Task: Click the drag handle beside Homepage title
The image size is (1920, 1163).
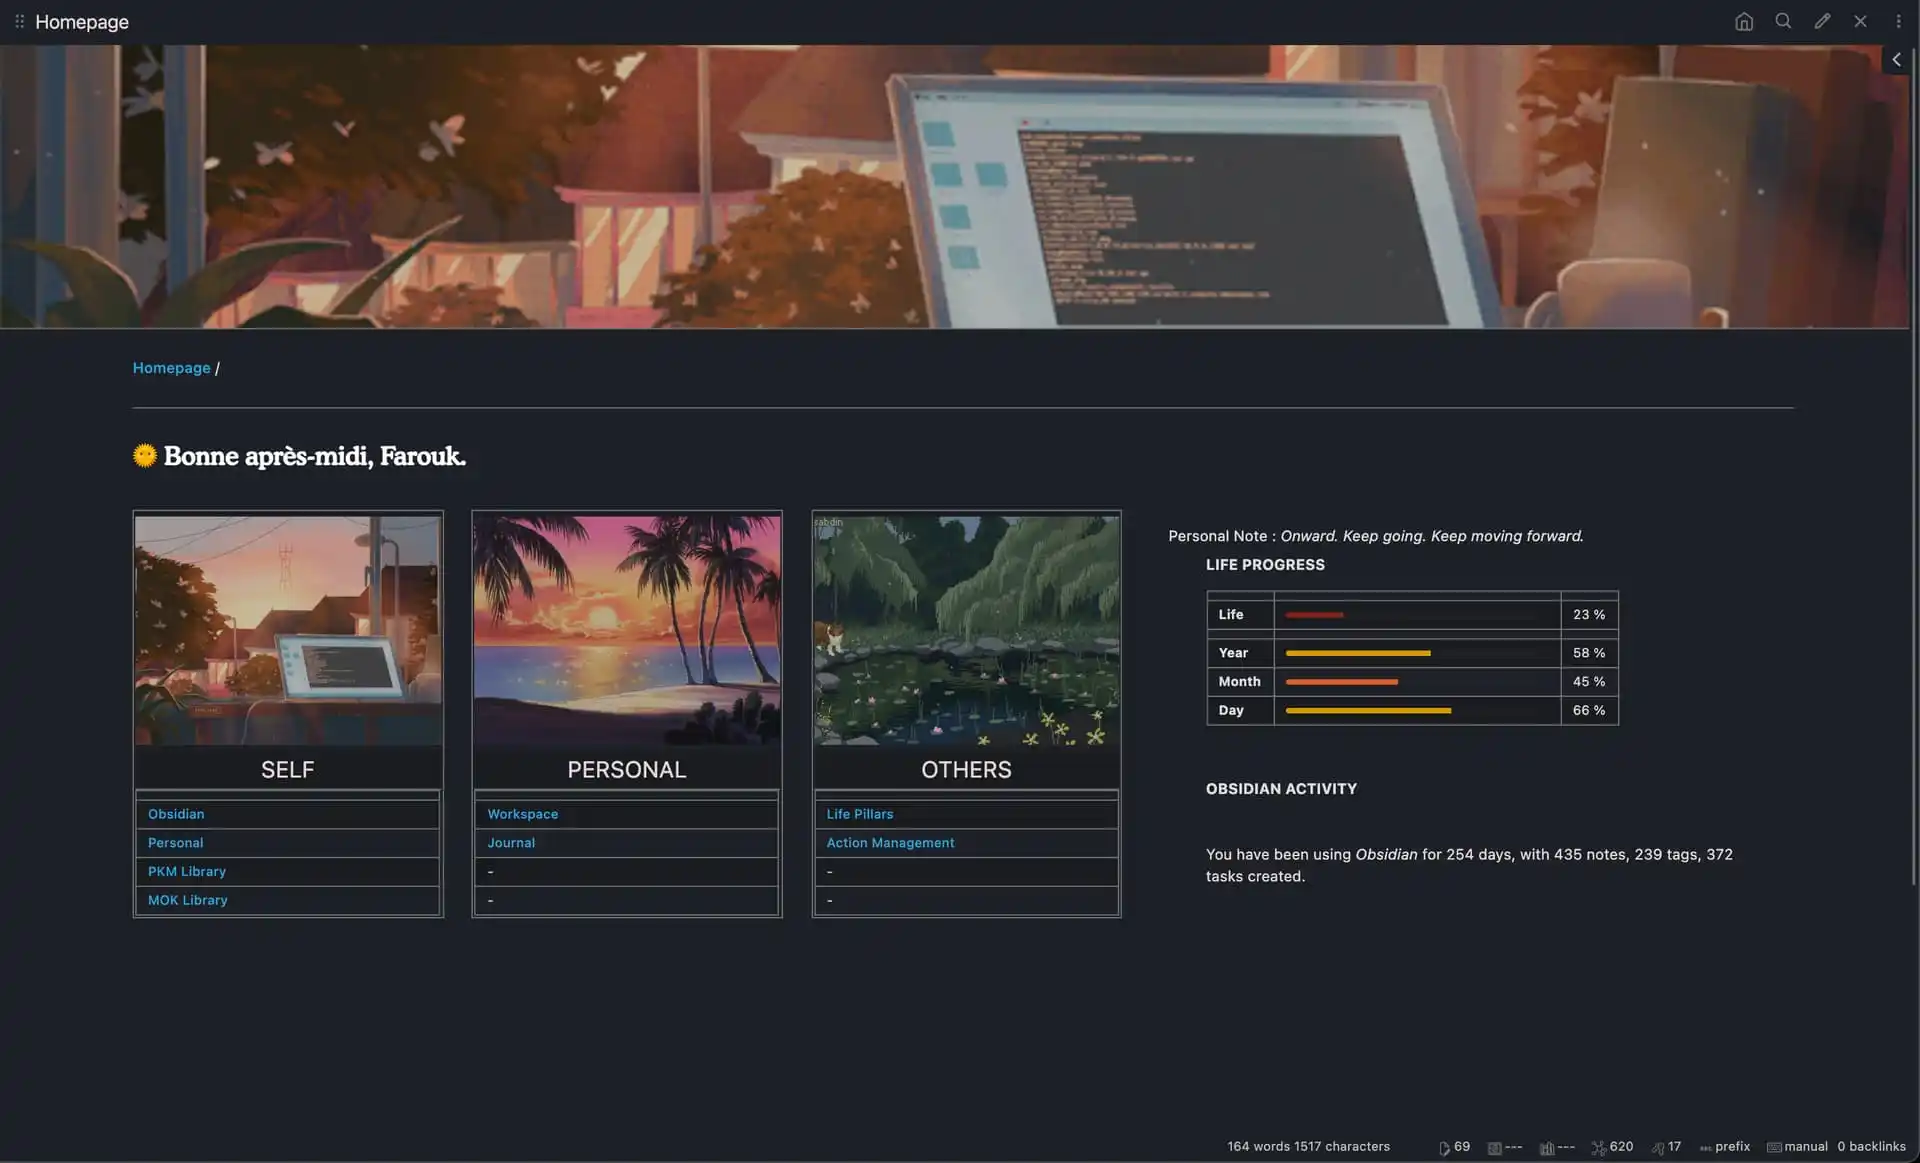Action: [x=19, y=21]
